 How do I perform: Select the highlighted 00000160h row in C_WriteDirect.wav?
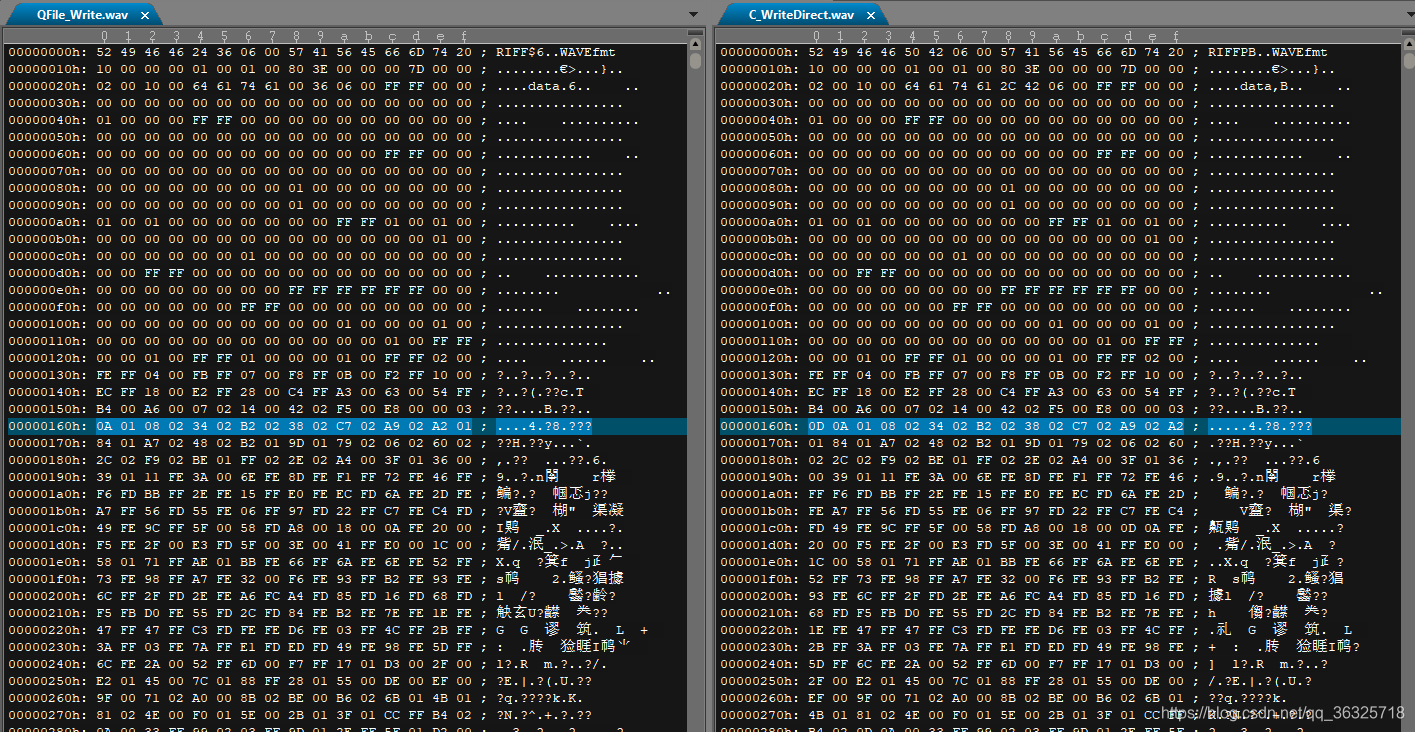(x=1059, y=426)
